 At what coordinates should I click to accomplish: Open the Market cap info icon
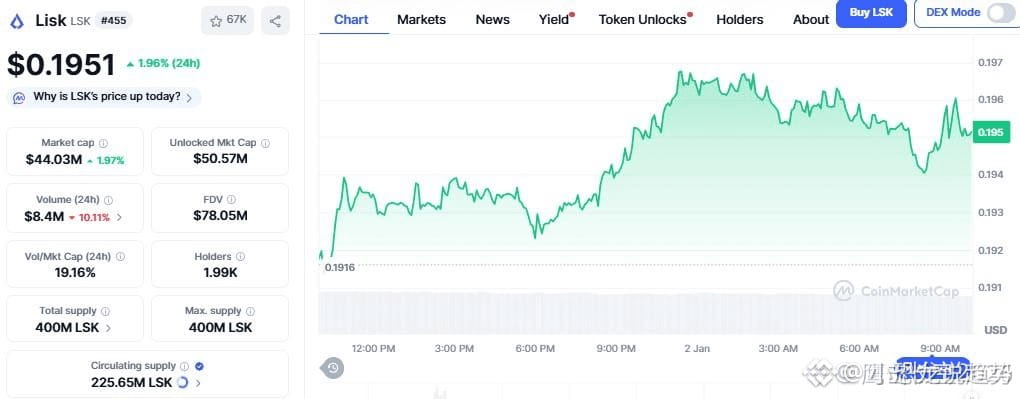(x=103, y=143)
